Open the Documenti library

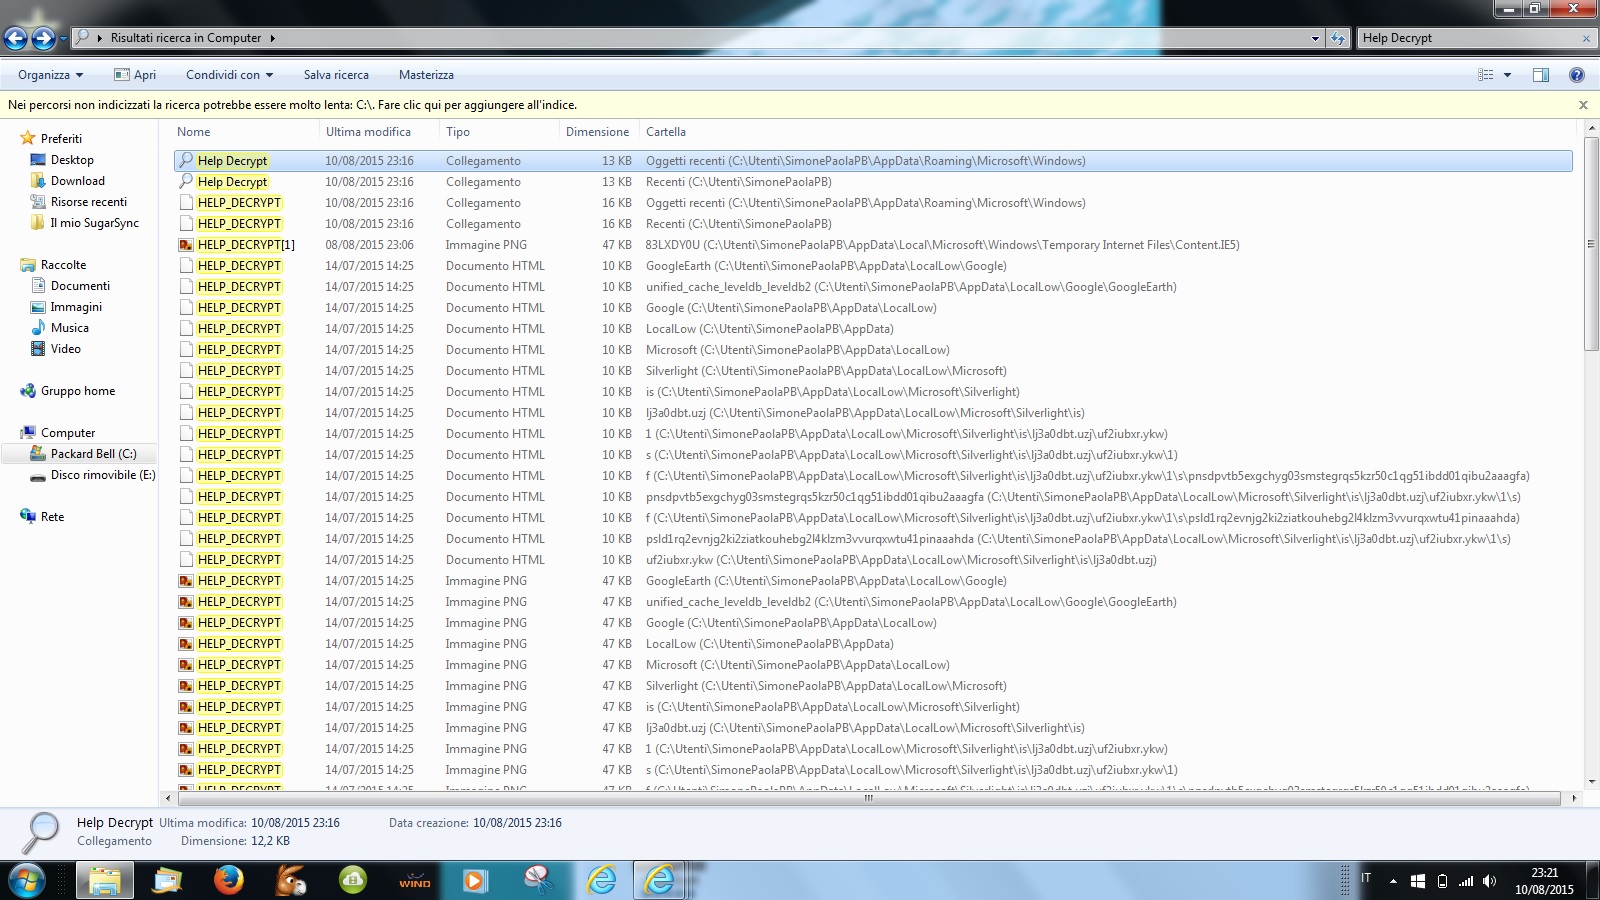click(80, 286)
